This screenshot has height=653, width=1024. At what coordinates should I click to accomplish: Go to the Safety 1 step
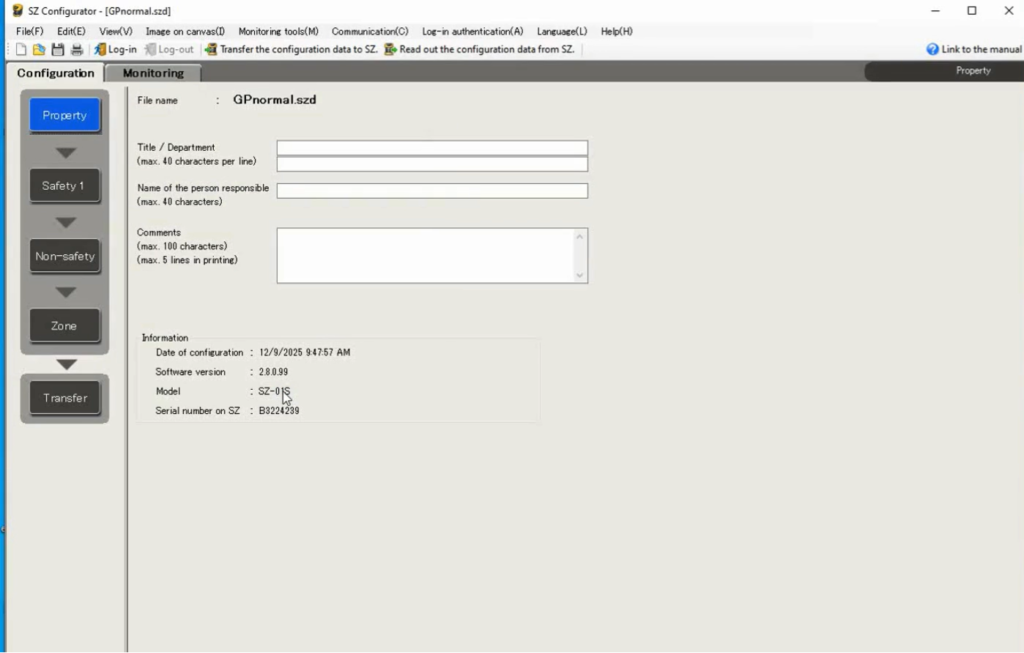coord(64,186)
